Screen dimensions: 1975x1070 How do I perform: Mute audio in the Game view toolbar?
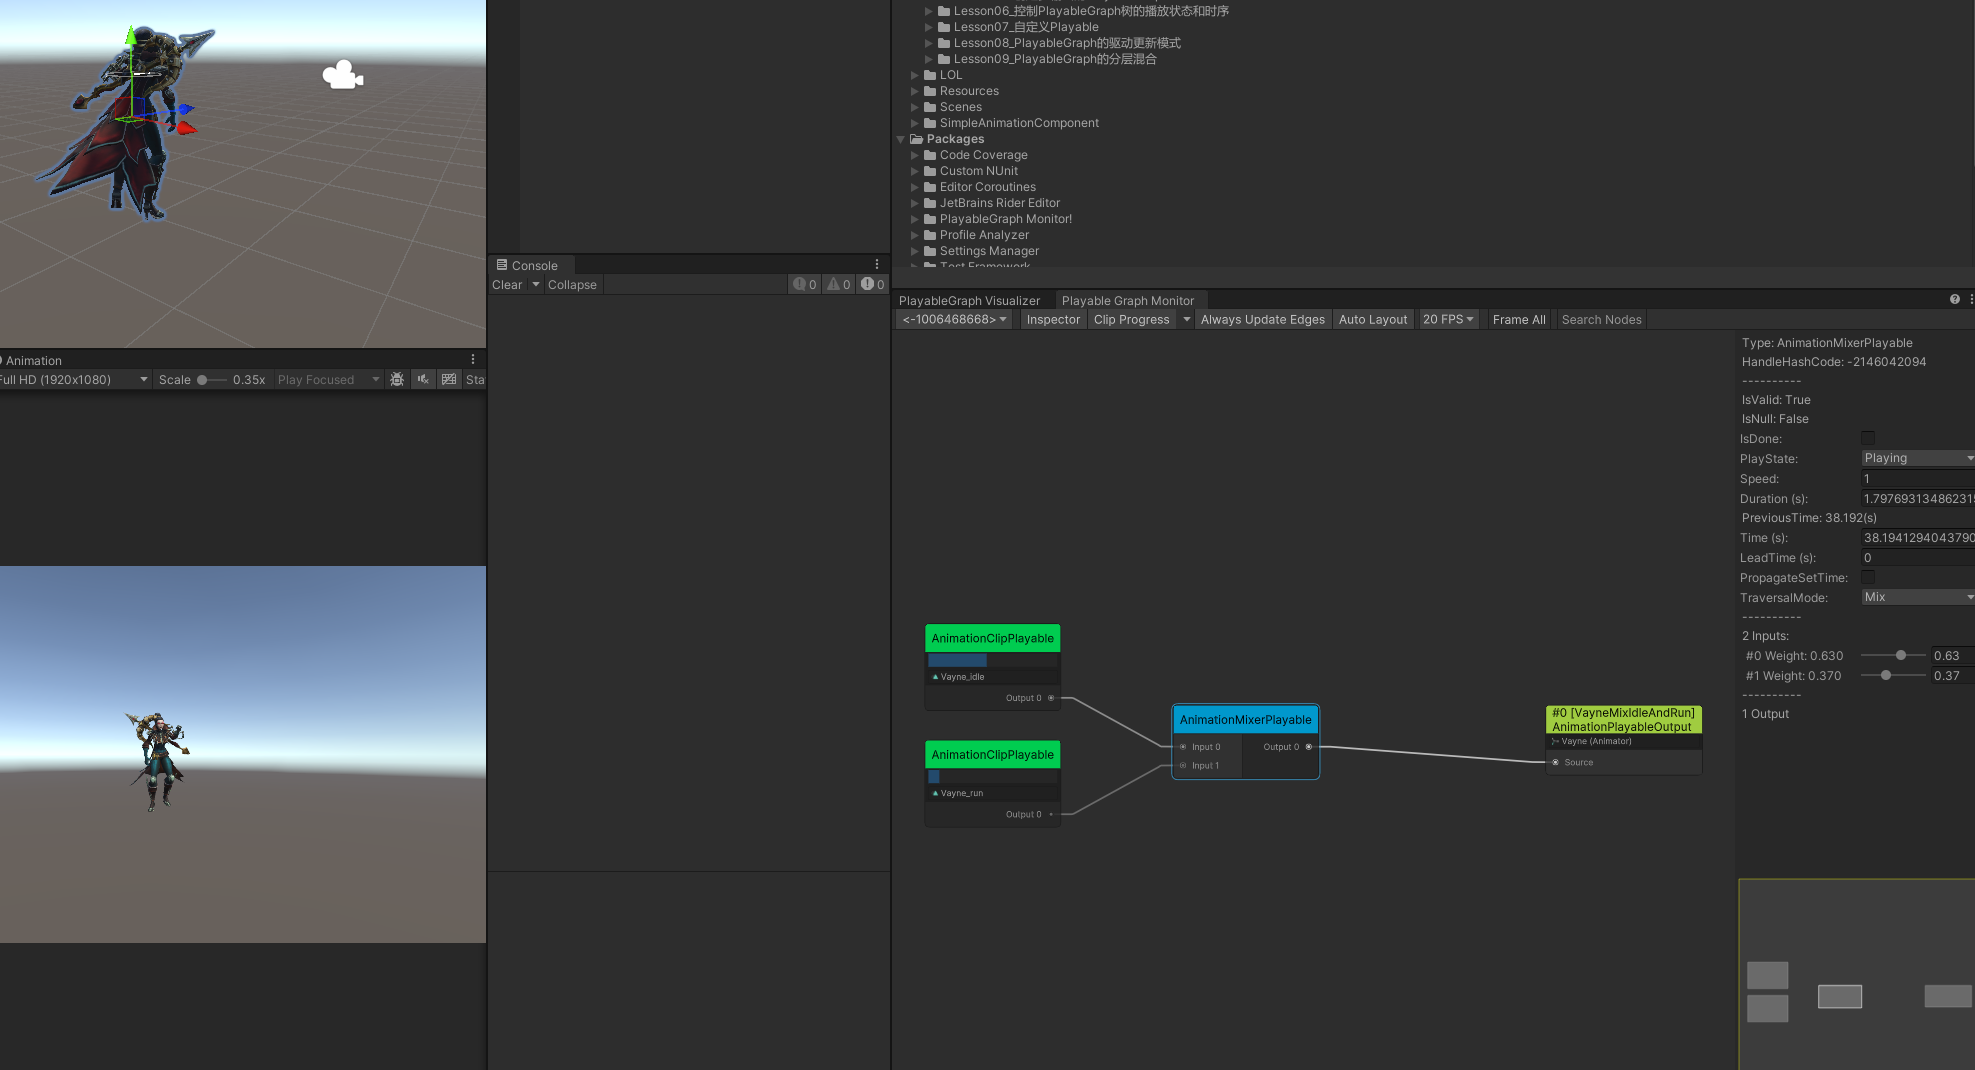(x=423, y=380)
